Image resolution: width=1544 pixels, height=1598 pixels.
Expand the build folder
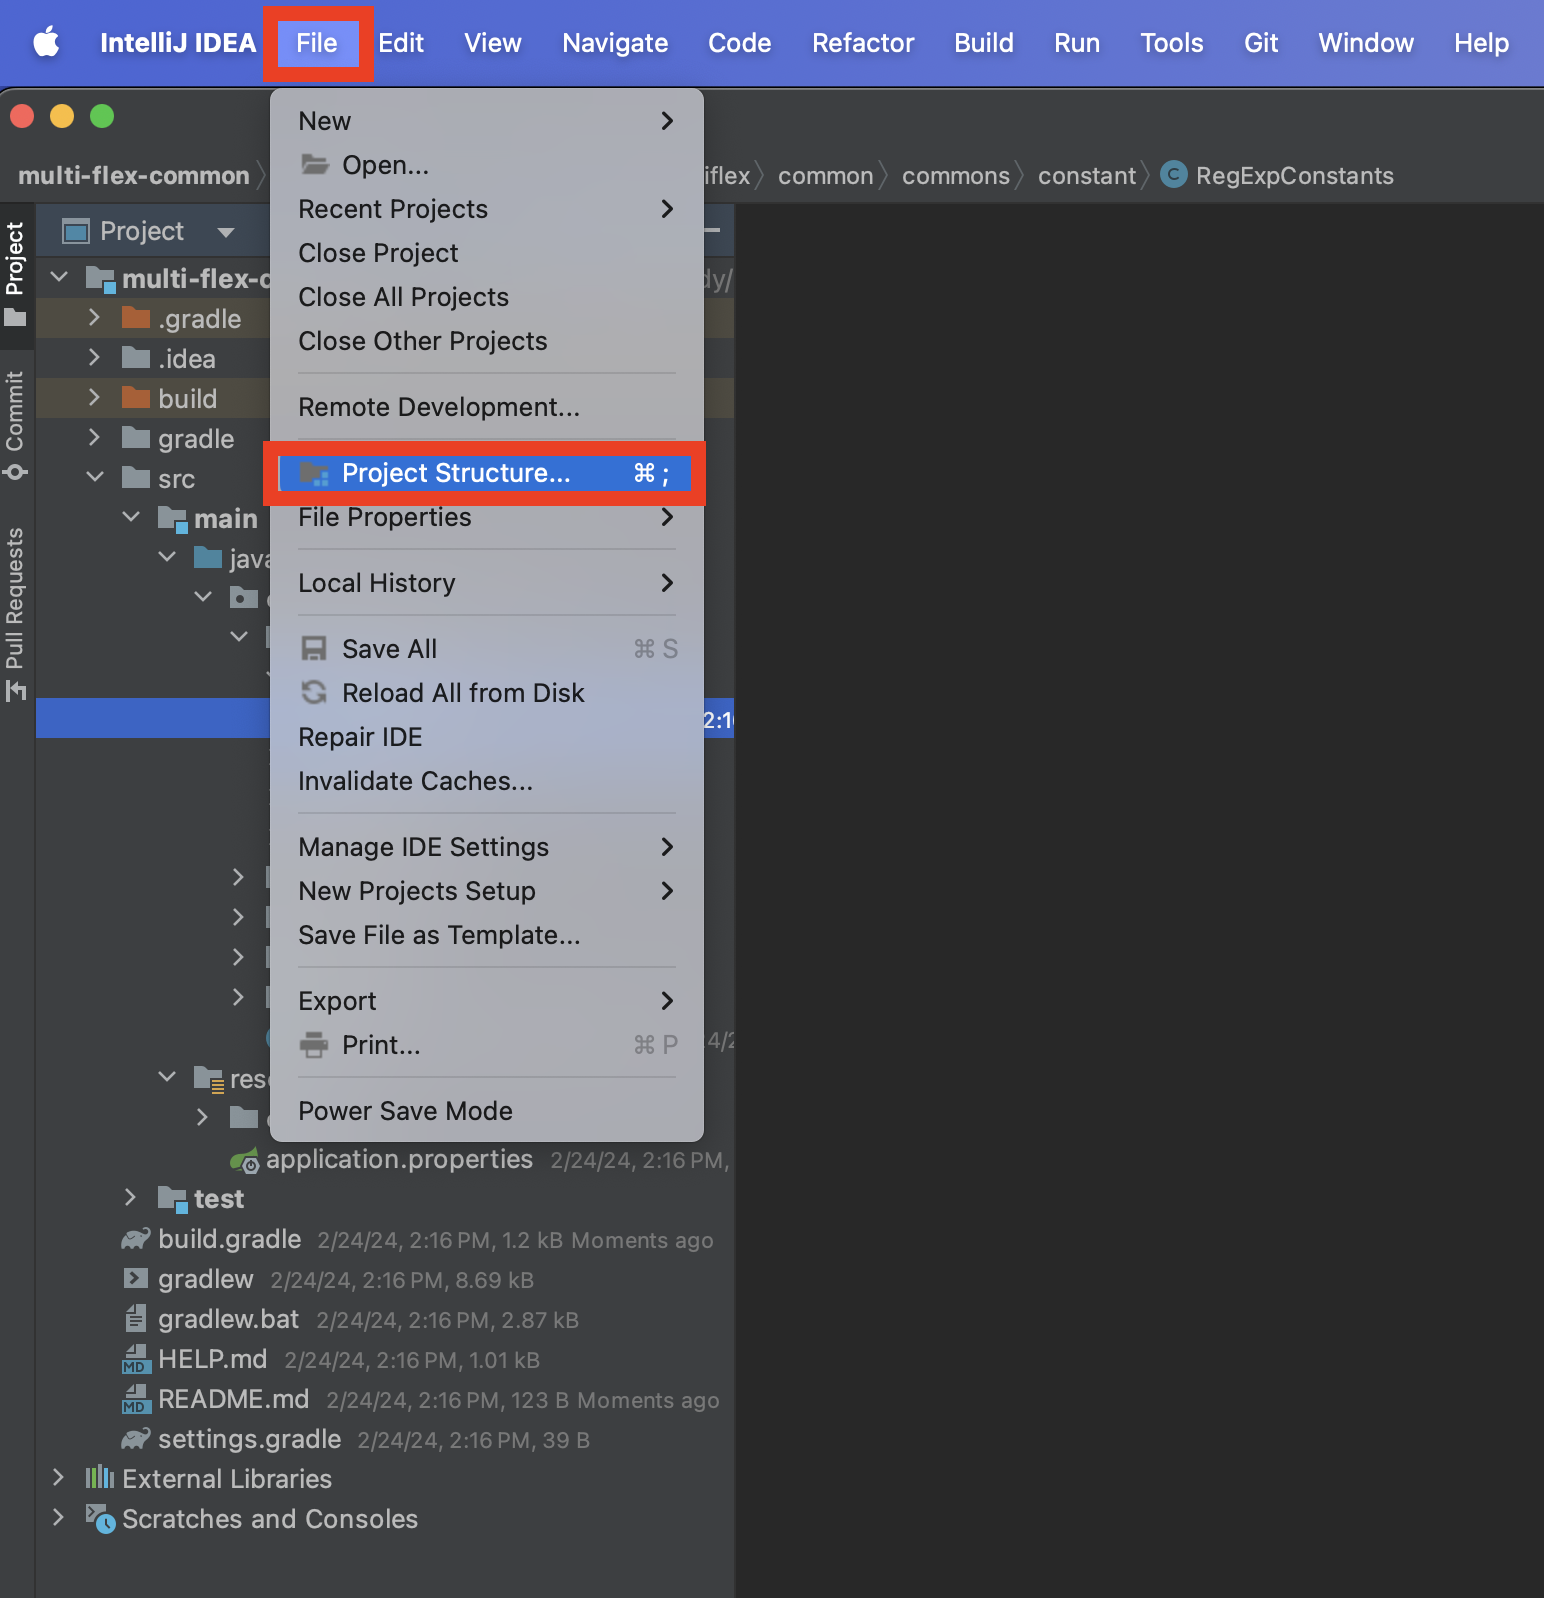point(94,398)
